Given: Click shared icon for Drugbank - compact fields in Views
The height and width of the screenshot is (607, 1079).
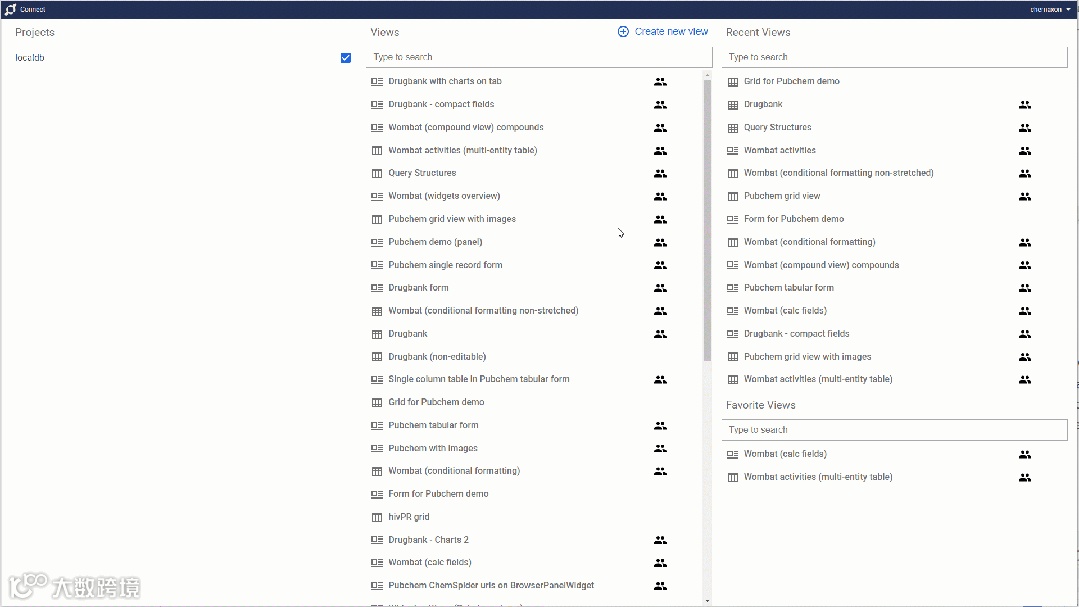Looking at the screenshot, I should pos(660,105).
